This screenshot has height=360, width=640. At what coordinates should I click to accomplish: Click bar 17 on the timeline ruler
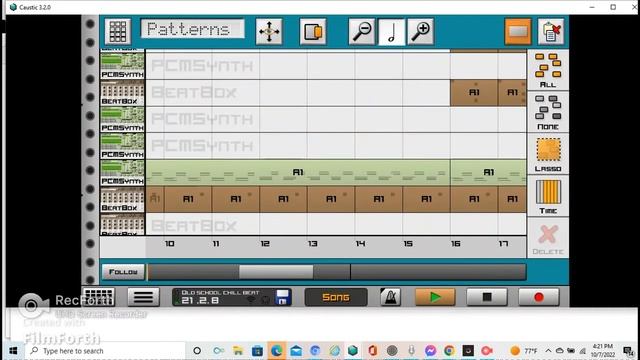coord(503,244)
